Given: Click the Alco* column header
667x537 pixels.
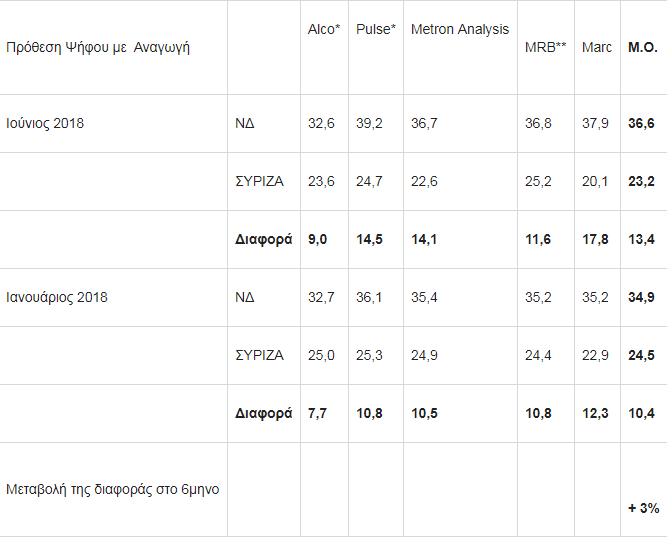Looking at the screenshot, I should 324,29.
